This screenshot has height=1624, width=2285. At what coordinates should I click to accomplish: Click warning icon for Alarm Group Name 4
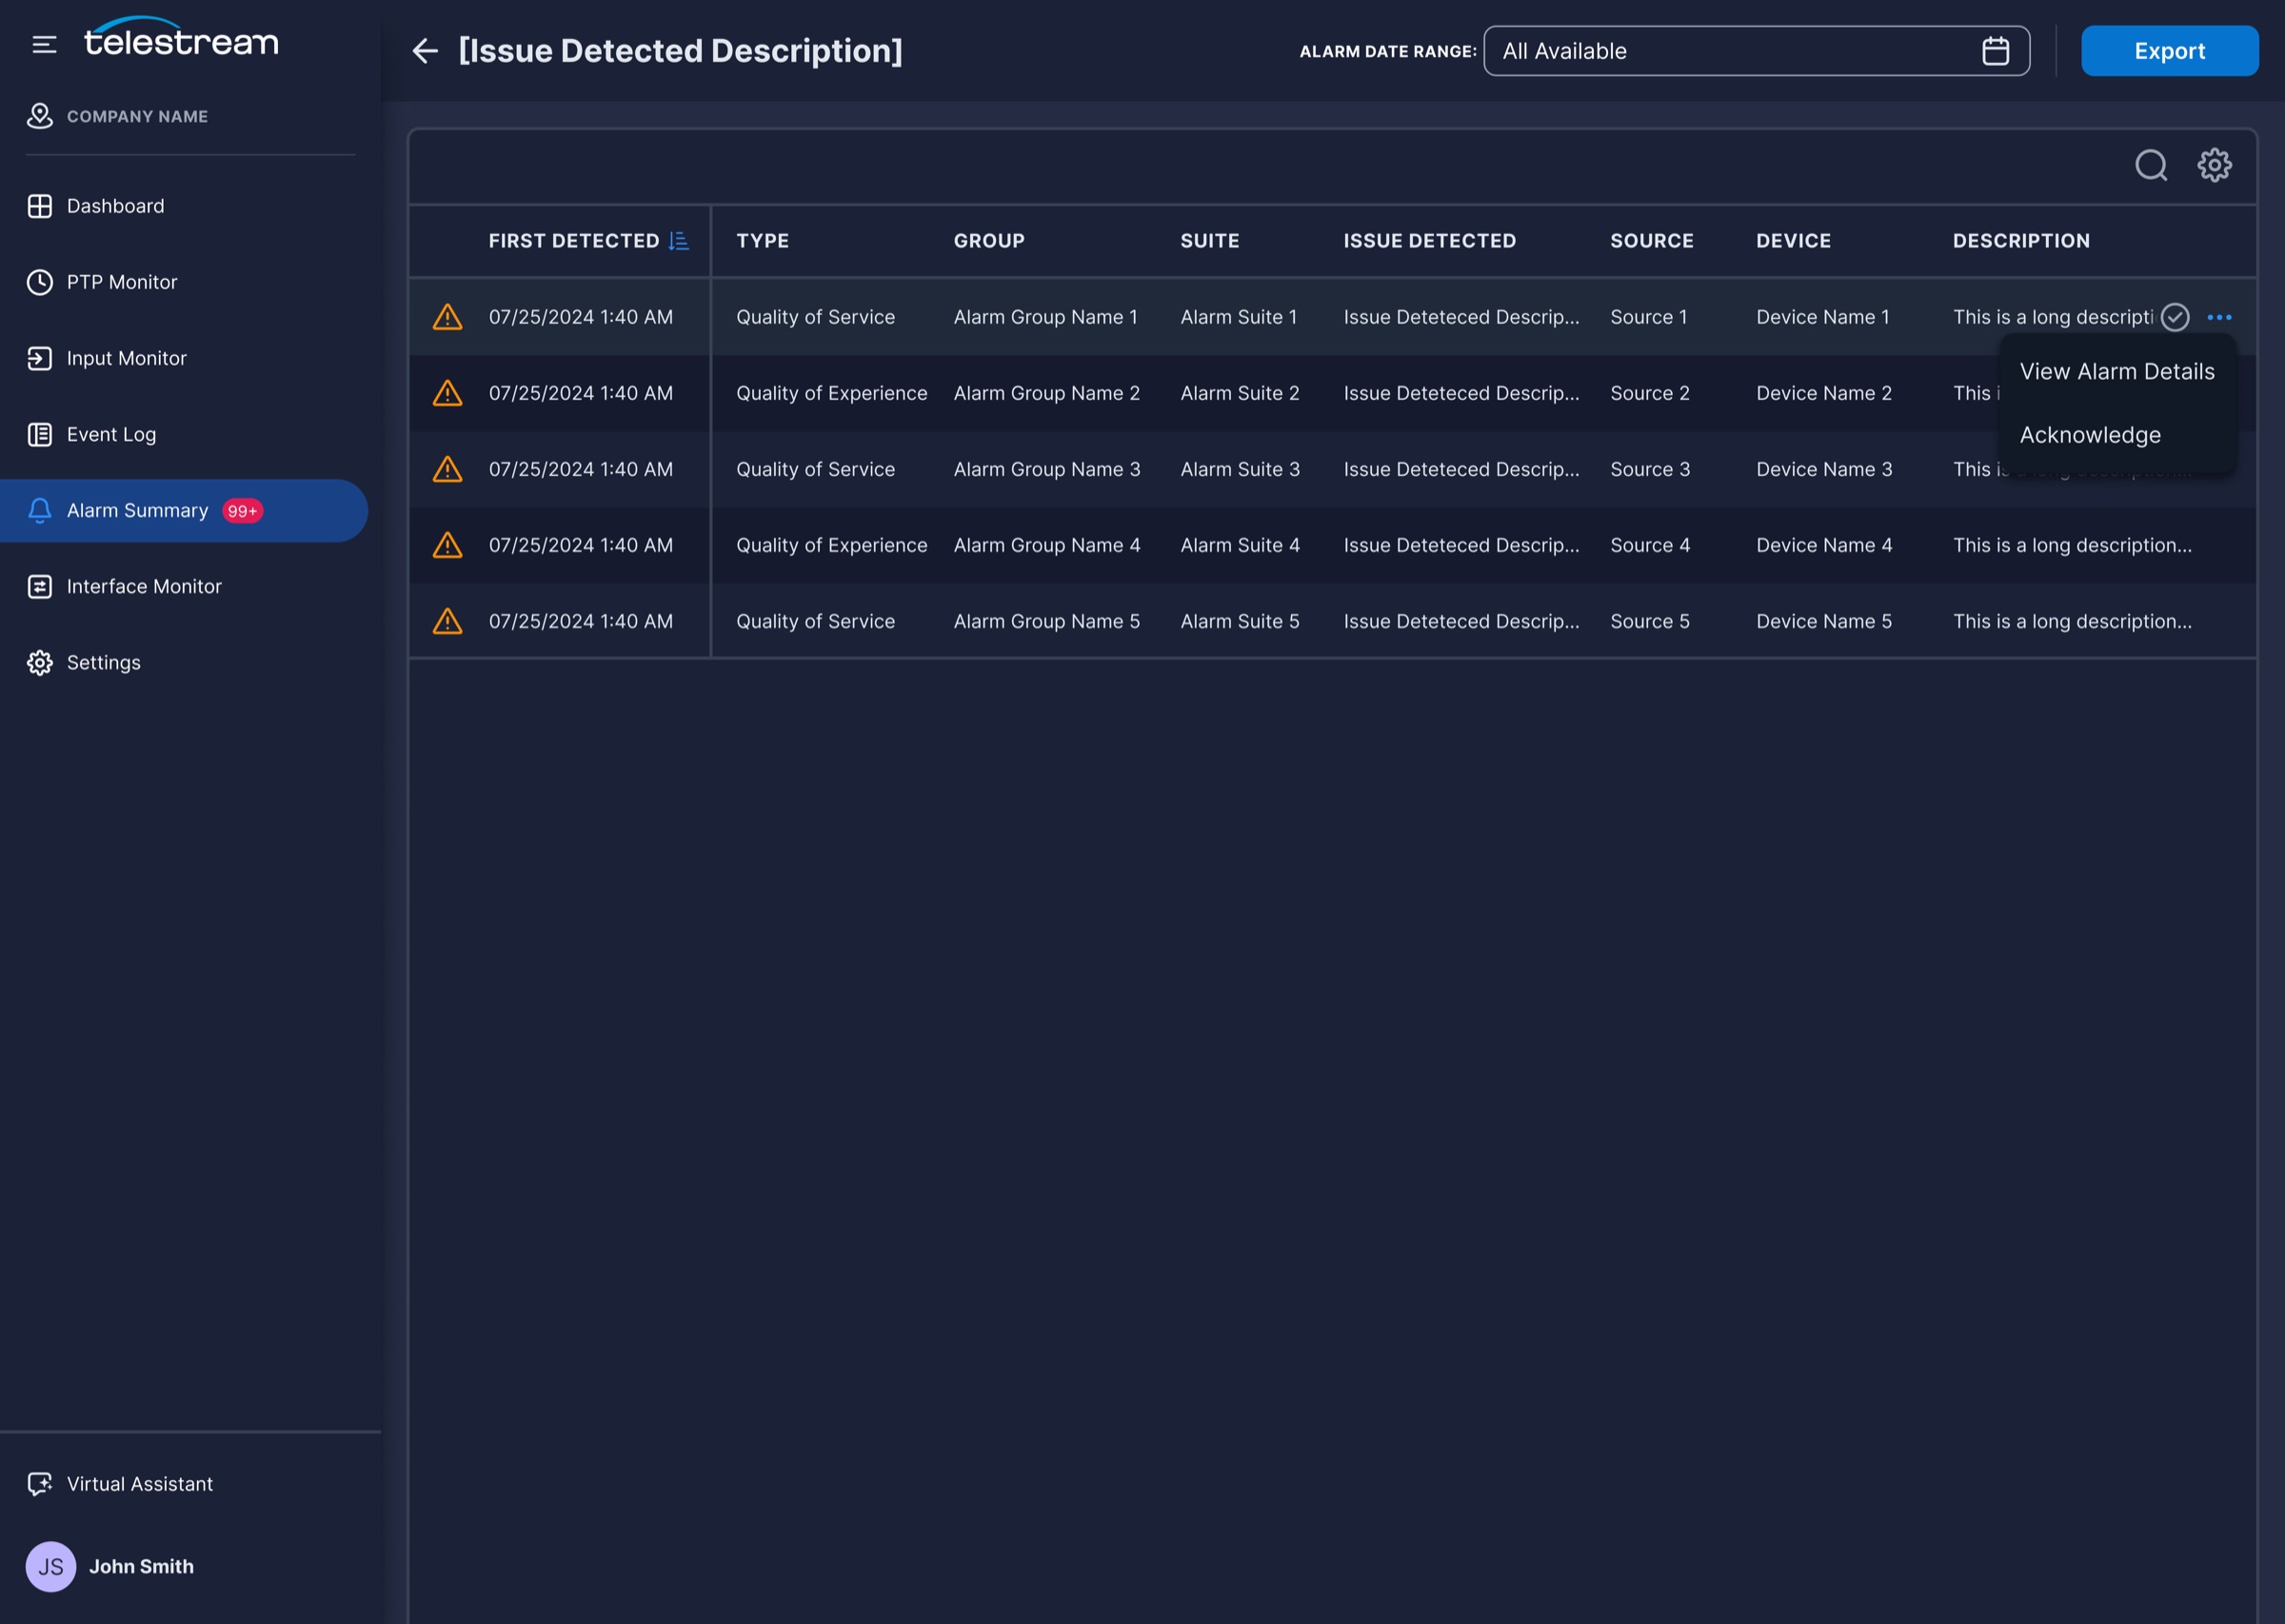tap(447, 545)
